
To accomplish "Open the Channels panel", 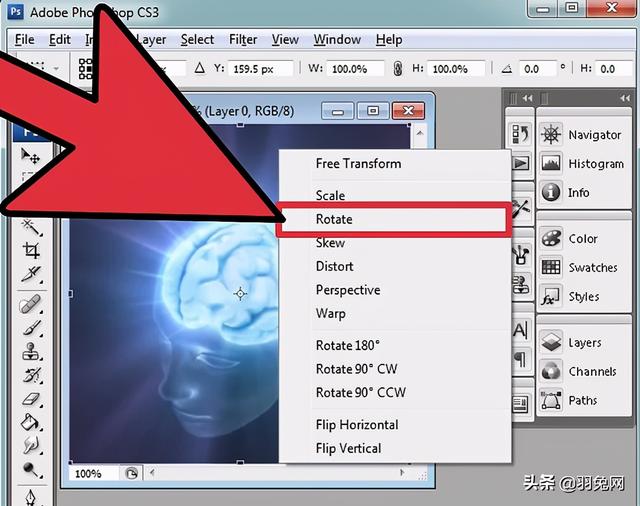I will pyautogui.click(x=579, y=371).
